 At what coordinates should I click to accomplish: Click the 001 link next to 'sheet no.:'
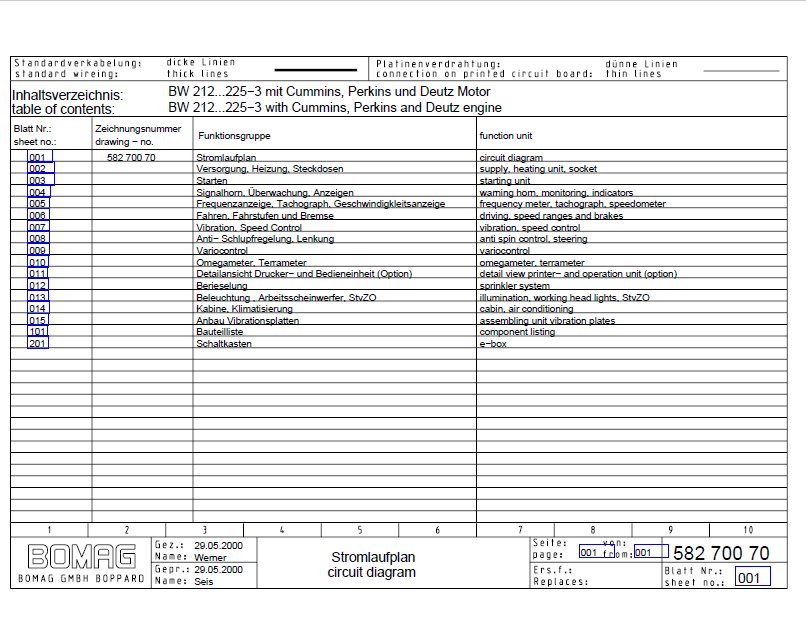[x=753, y=576]
